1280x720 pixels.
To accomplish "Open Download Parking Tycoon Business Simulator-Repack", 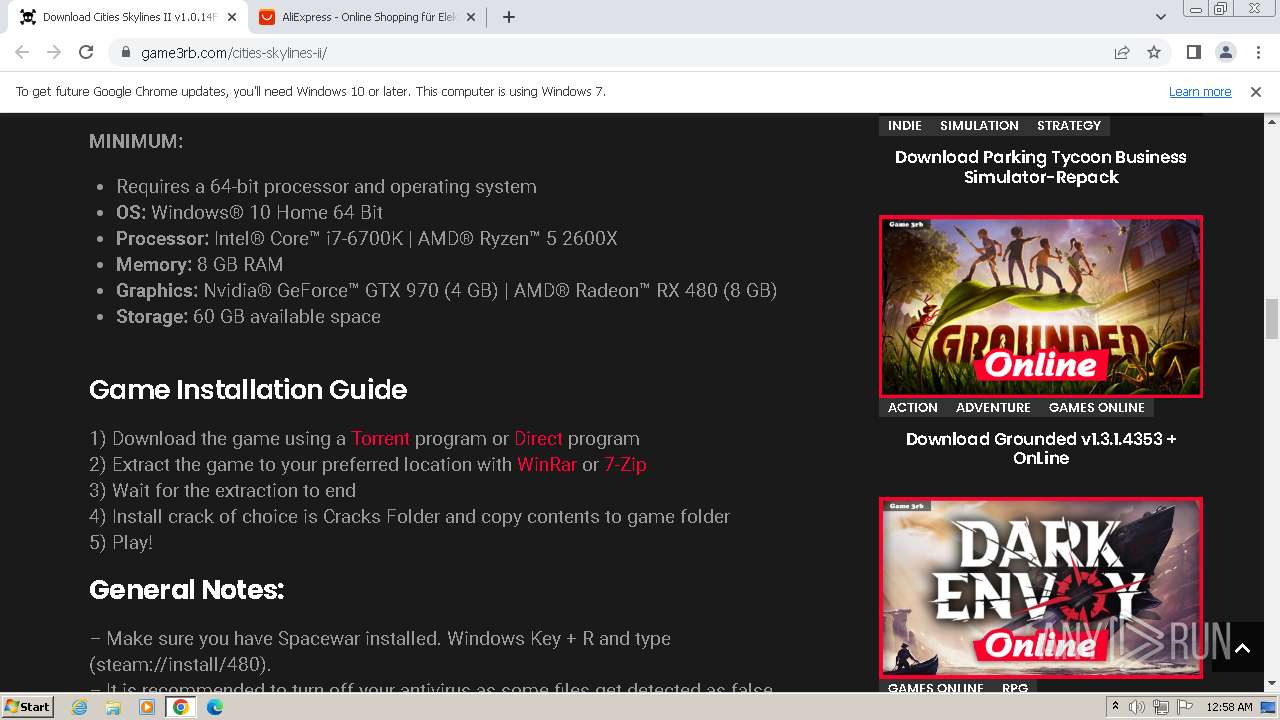I will pos(1041,167).
